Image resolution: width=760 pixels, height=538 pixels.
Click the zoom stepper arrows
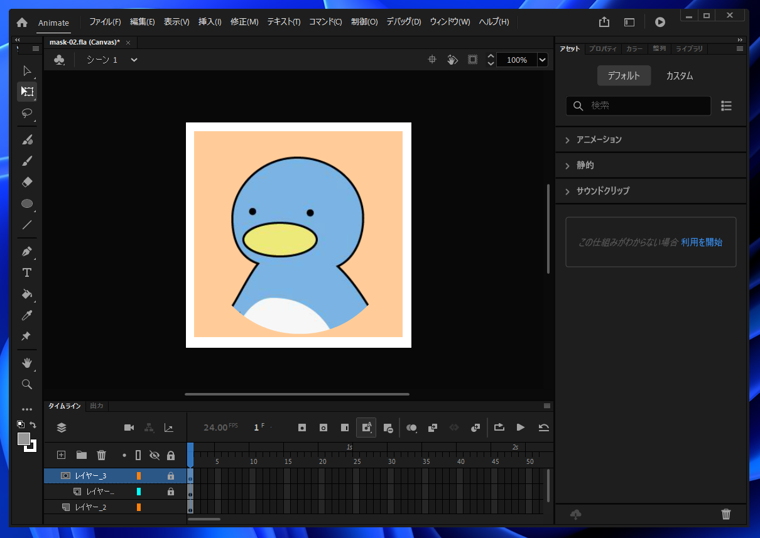[x=491, y=60]
